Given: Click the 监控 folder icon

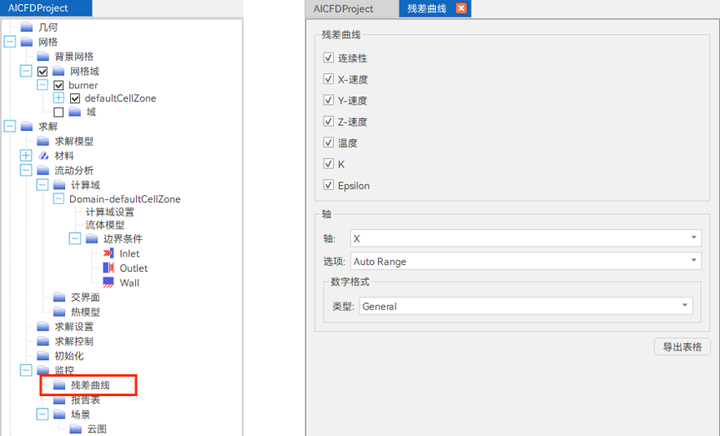Looking at the screenshot, I should (43, 370).
